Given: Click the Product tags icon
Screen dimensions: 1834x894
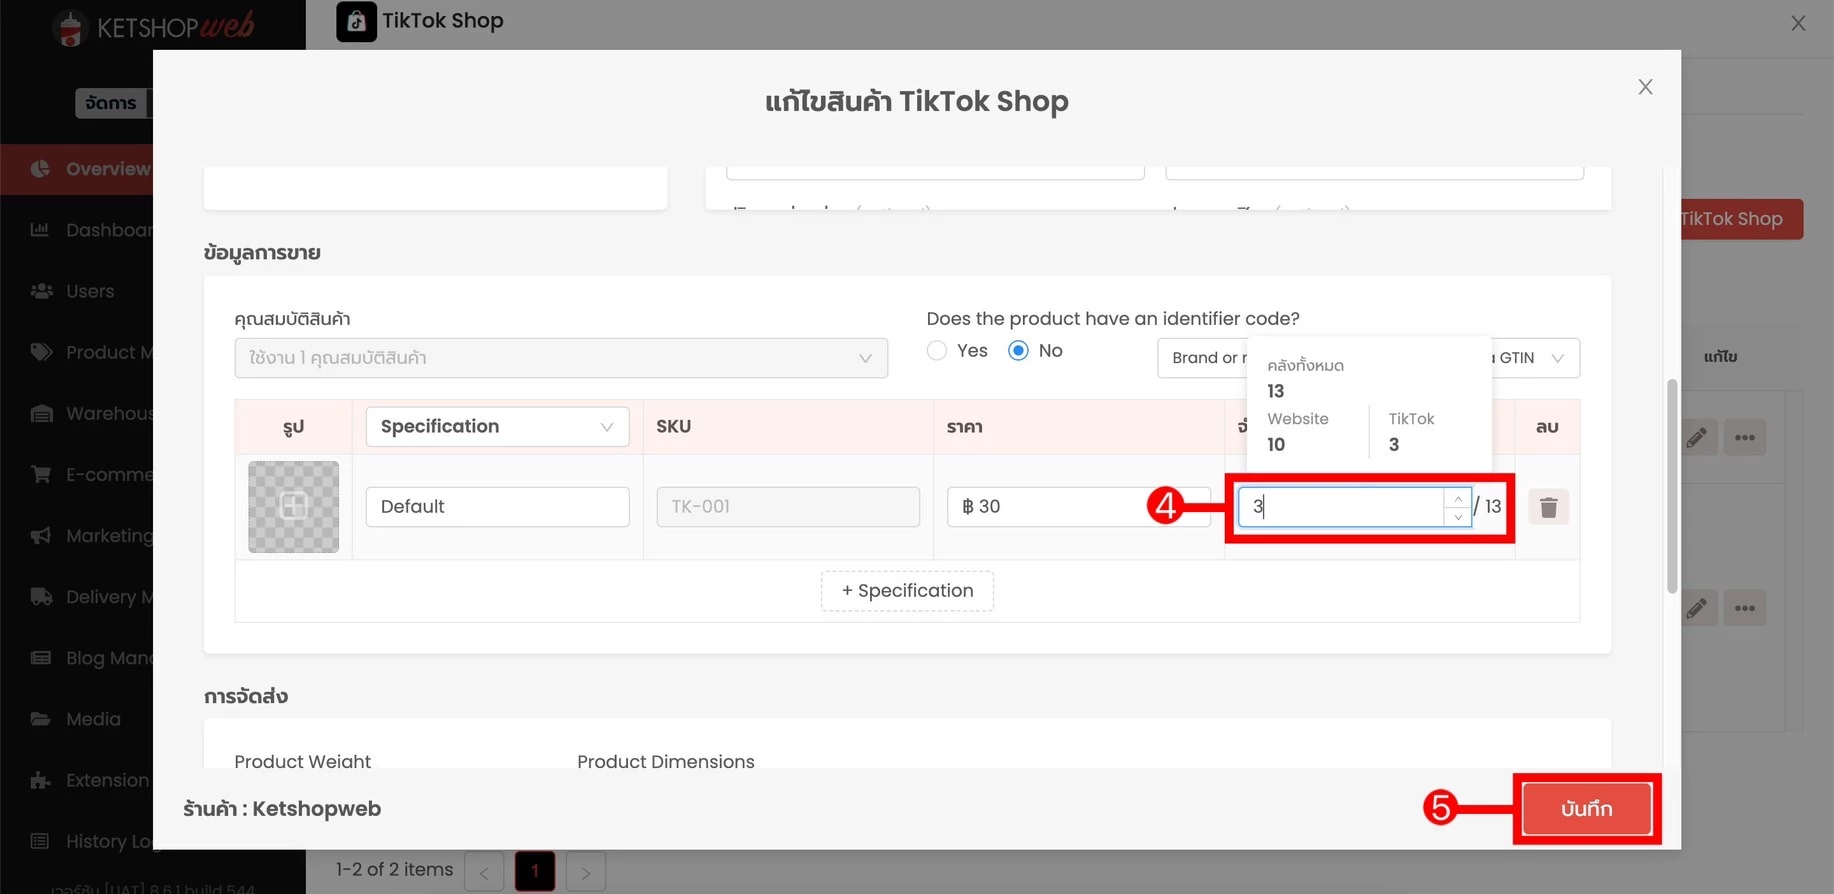Looking at the screenshot, I should pos(41,352).
